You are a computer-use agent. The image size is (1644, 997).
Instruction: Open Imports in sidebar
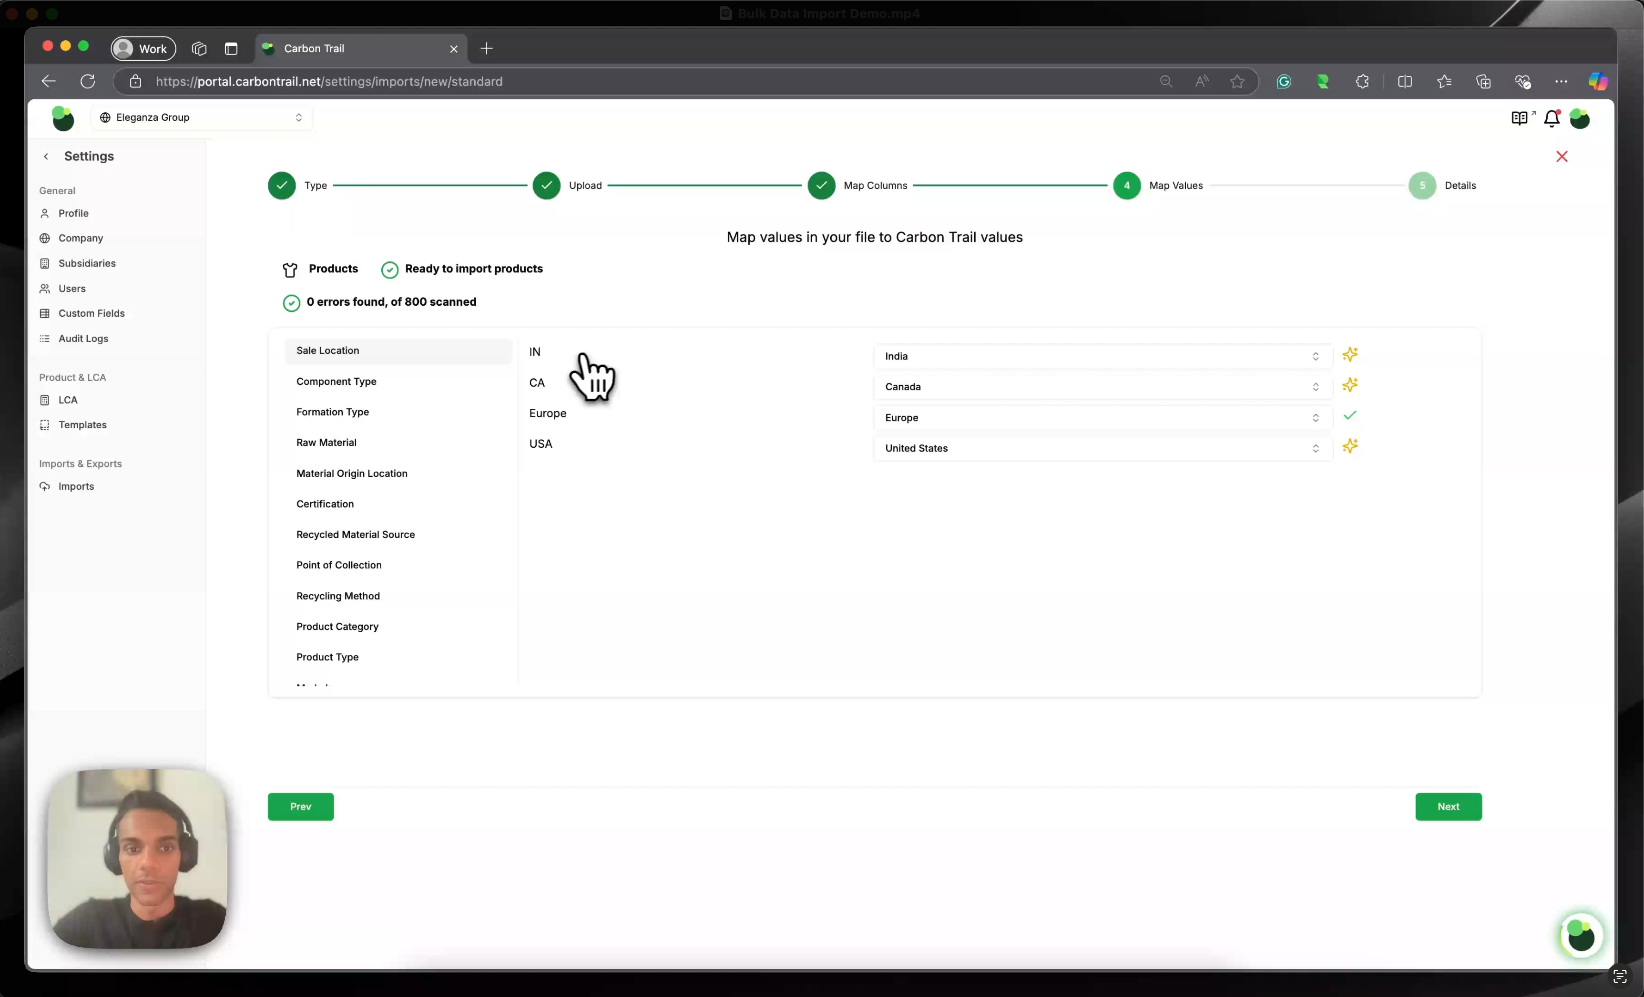tap(76, 487)
